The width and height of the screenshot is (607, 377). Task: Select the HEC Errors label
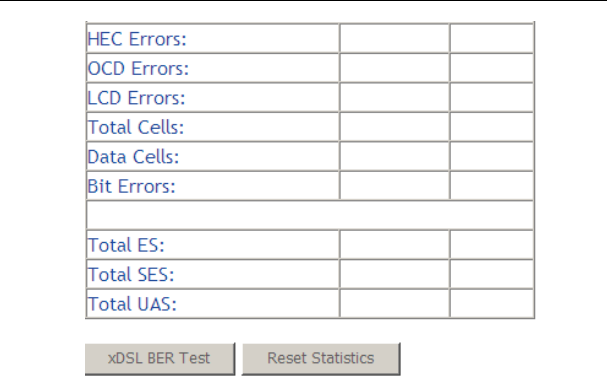[x=137, y=39]
